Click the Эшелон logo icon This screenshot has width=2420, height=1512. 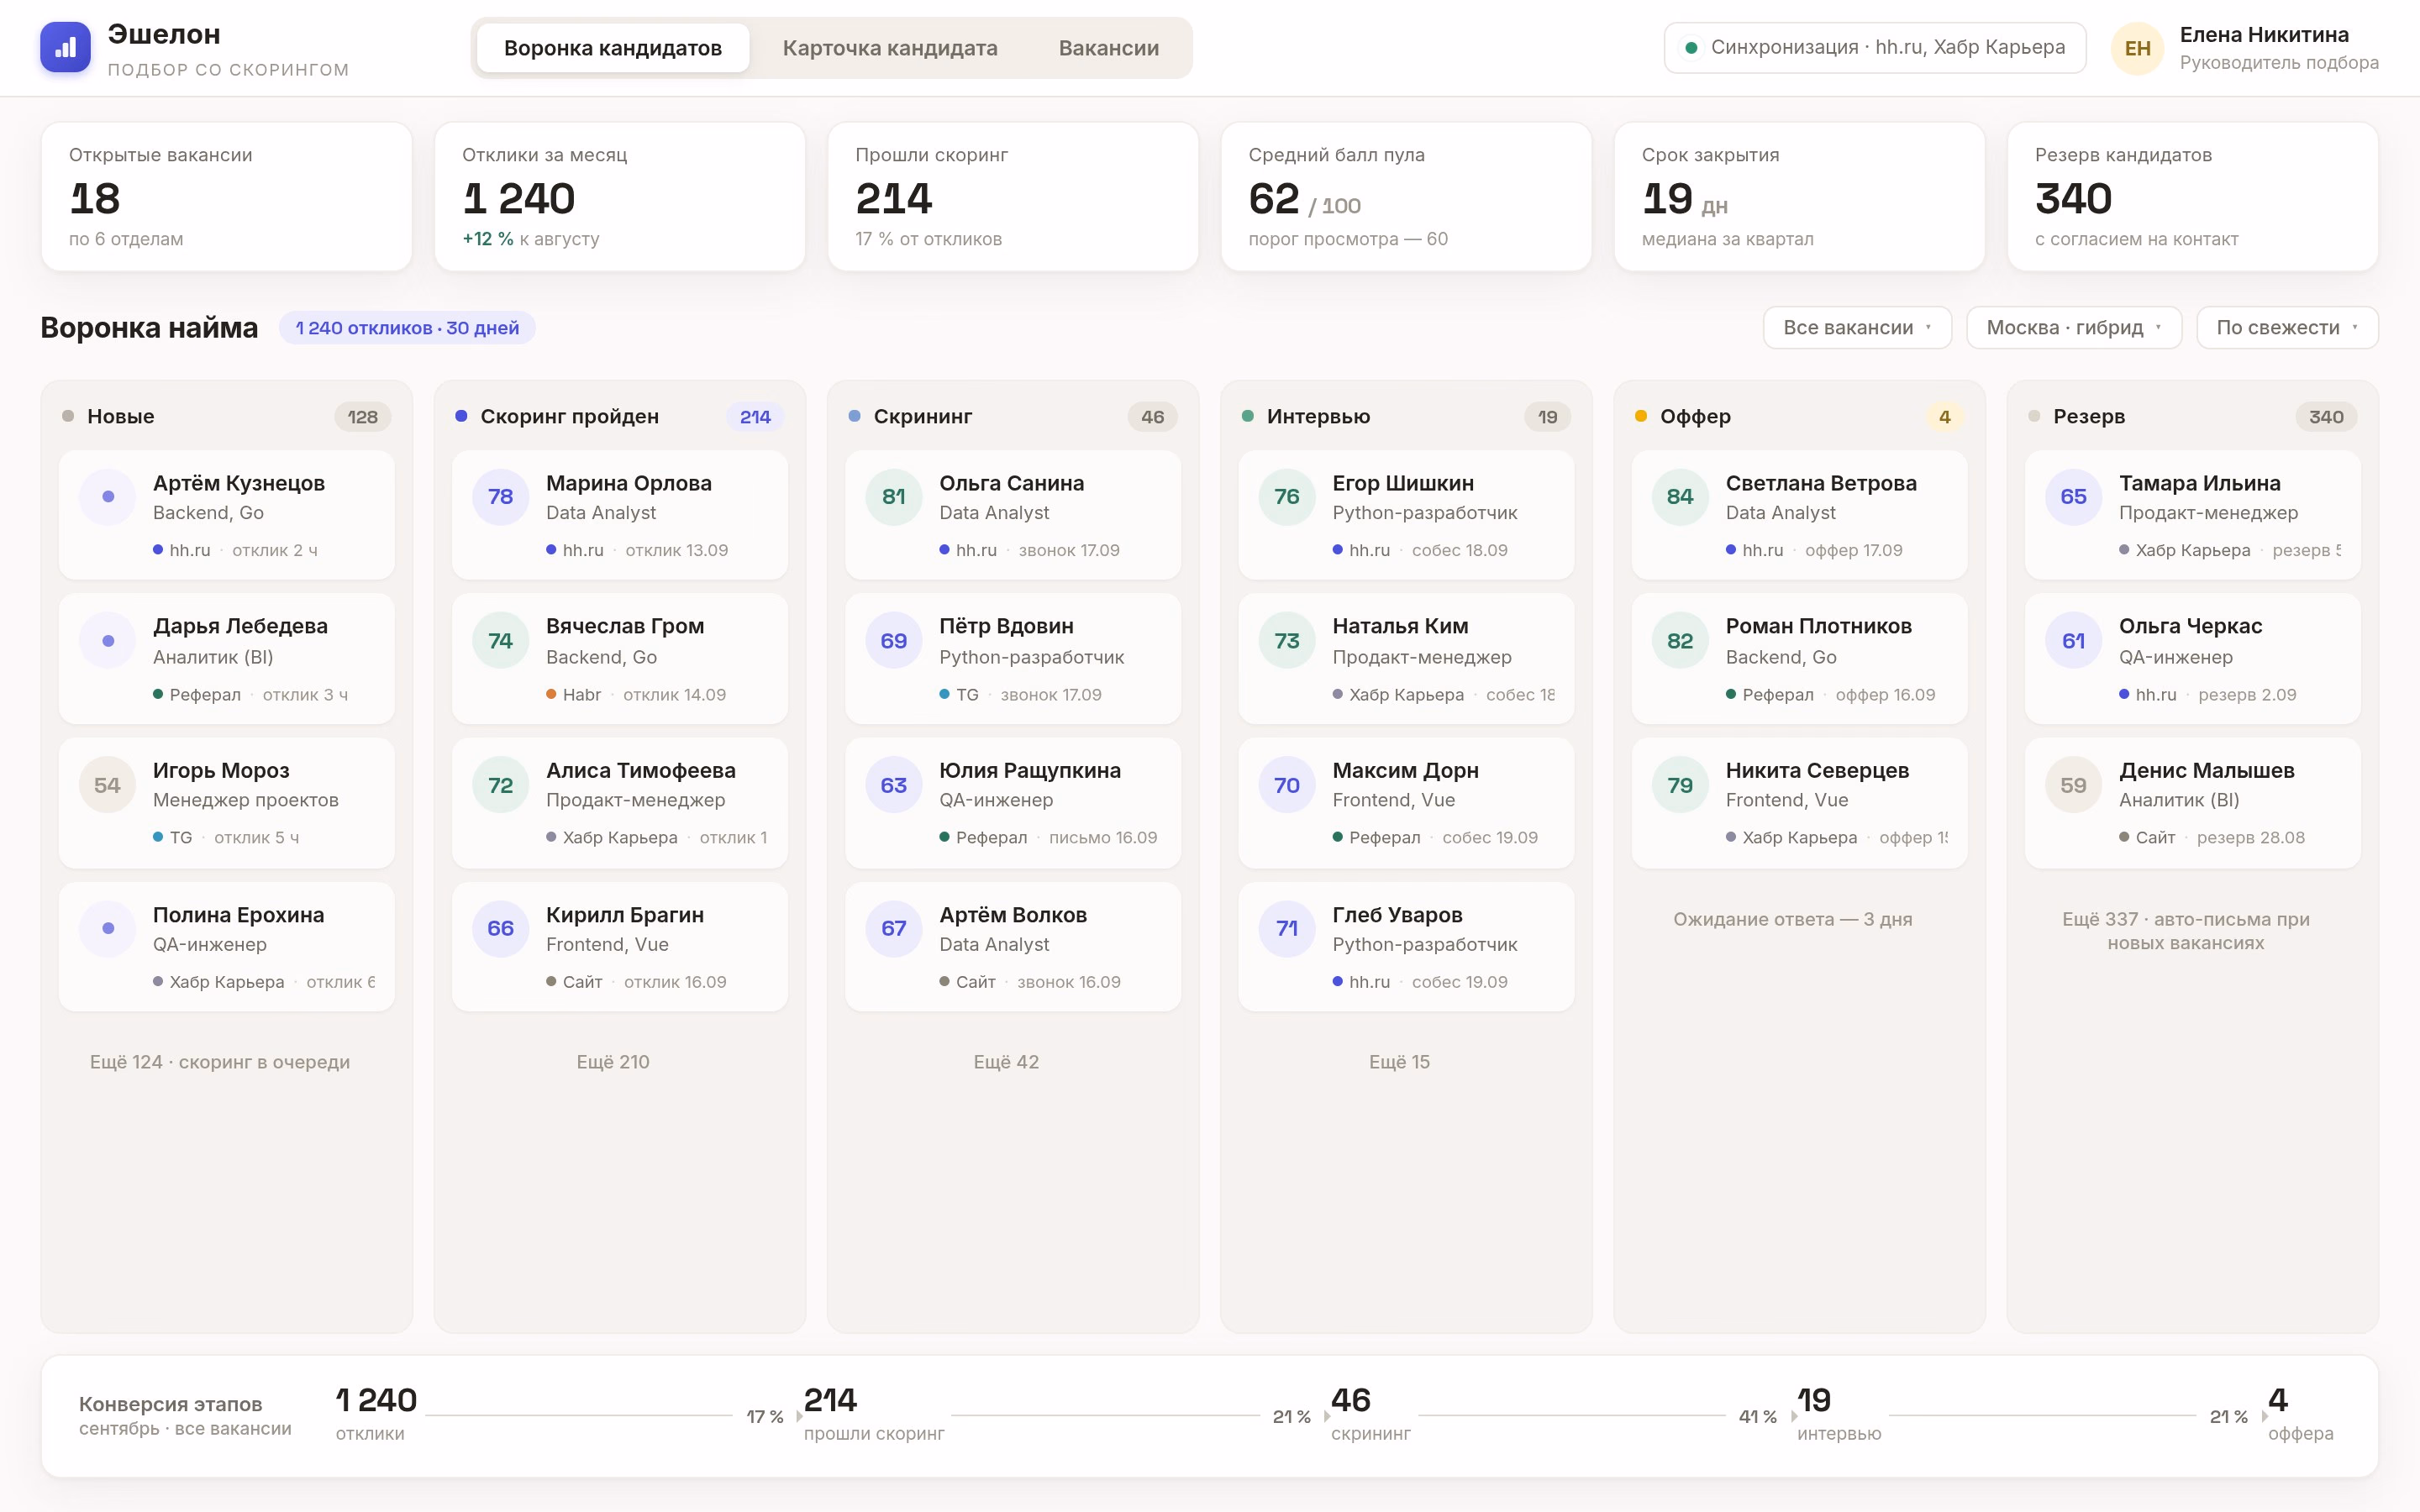pyautogui.click(x=65, y=47)
